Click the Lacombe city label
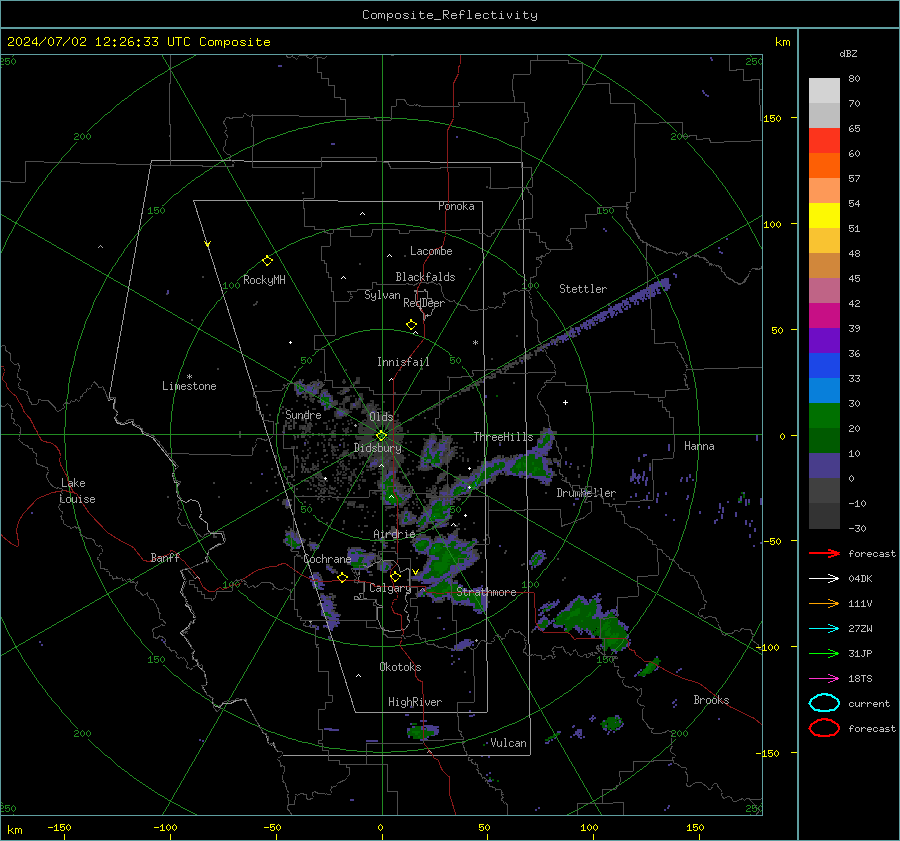 (431, 251)
